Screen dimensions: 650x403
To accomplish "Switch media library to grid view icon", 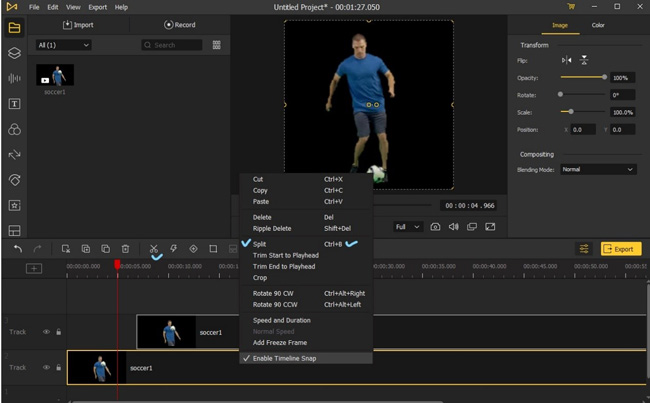I will tap(216, 45).
